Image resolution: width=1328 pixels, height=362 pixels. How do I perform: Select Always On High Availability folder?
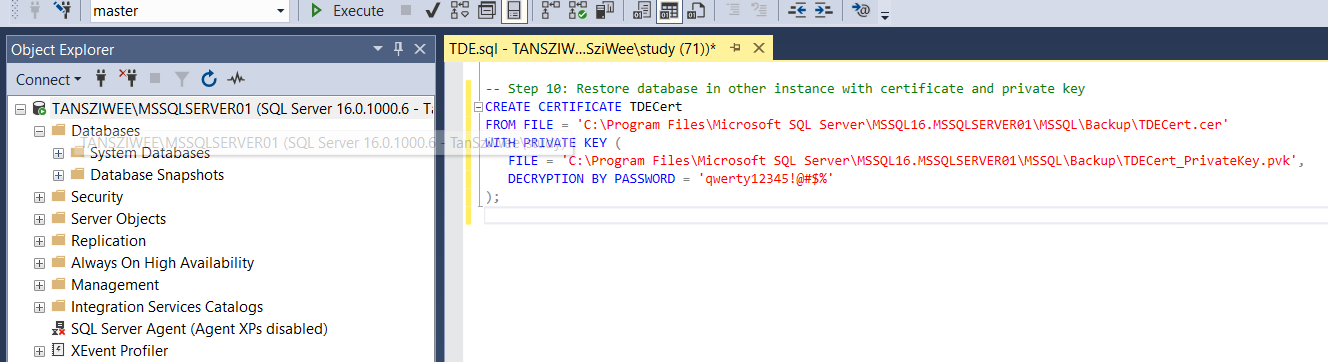click(162, 263)
